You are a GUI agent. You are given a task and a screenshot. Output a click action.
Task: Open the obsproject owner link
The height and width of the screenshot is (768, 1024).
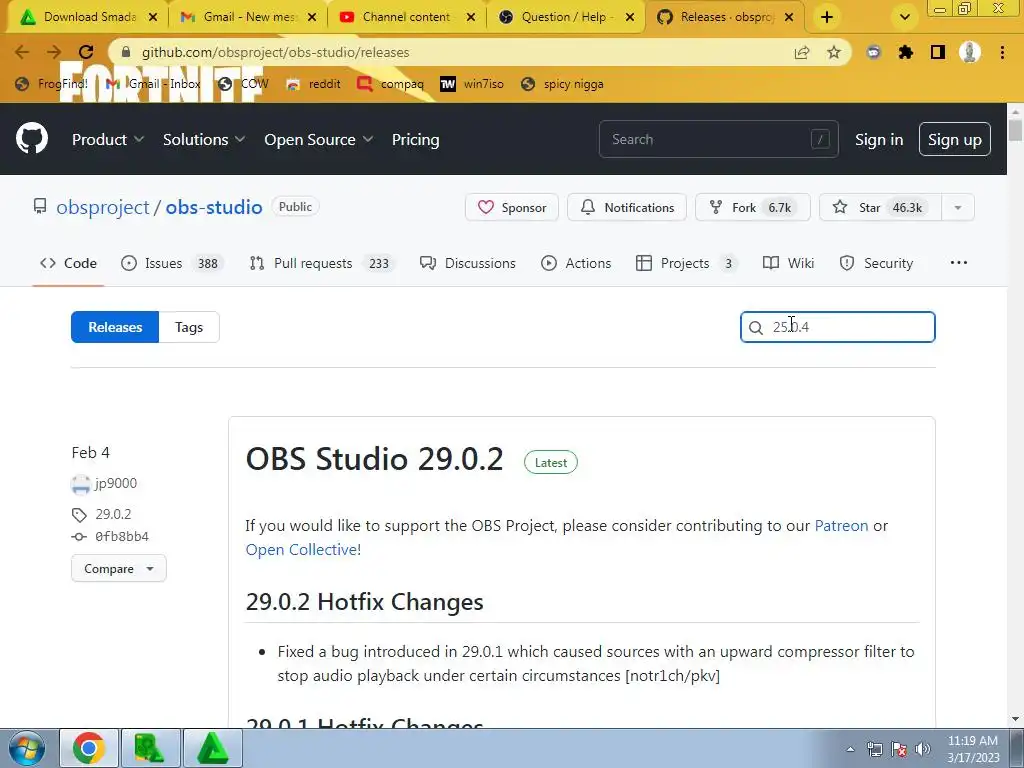pos(103,207)
